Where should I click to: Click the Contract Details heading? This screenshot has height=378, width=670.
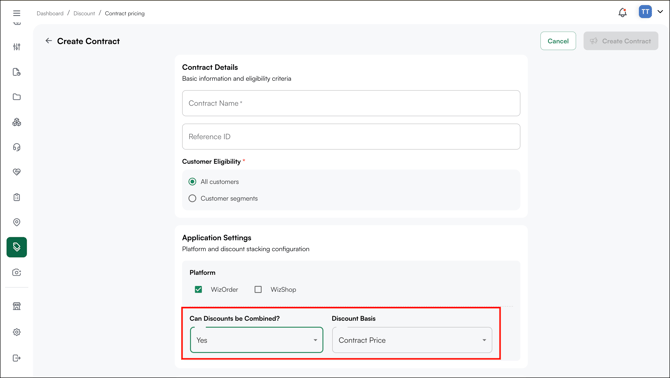(210, 67)
